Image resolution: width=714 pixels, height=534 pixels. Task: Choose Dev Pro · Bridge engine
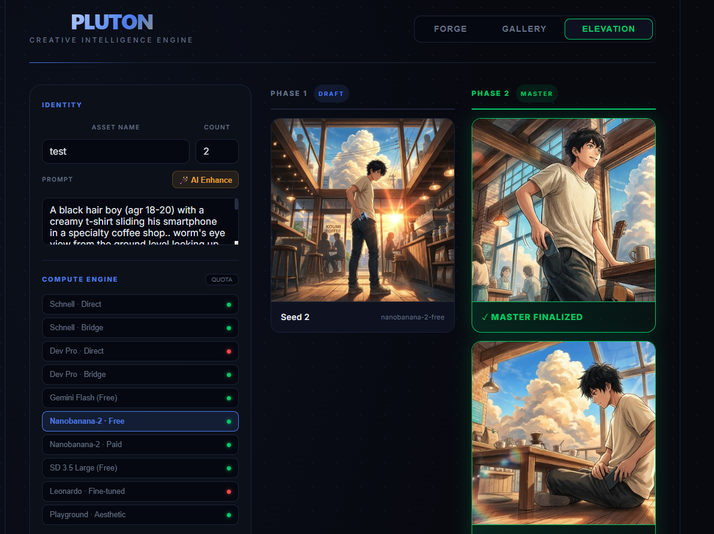140,374
